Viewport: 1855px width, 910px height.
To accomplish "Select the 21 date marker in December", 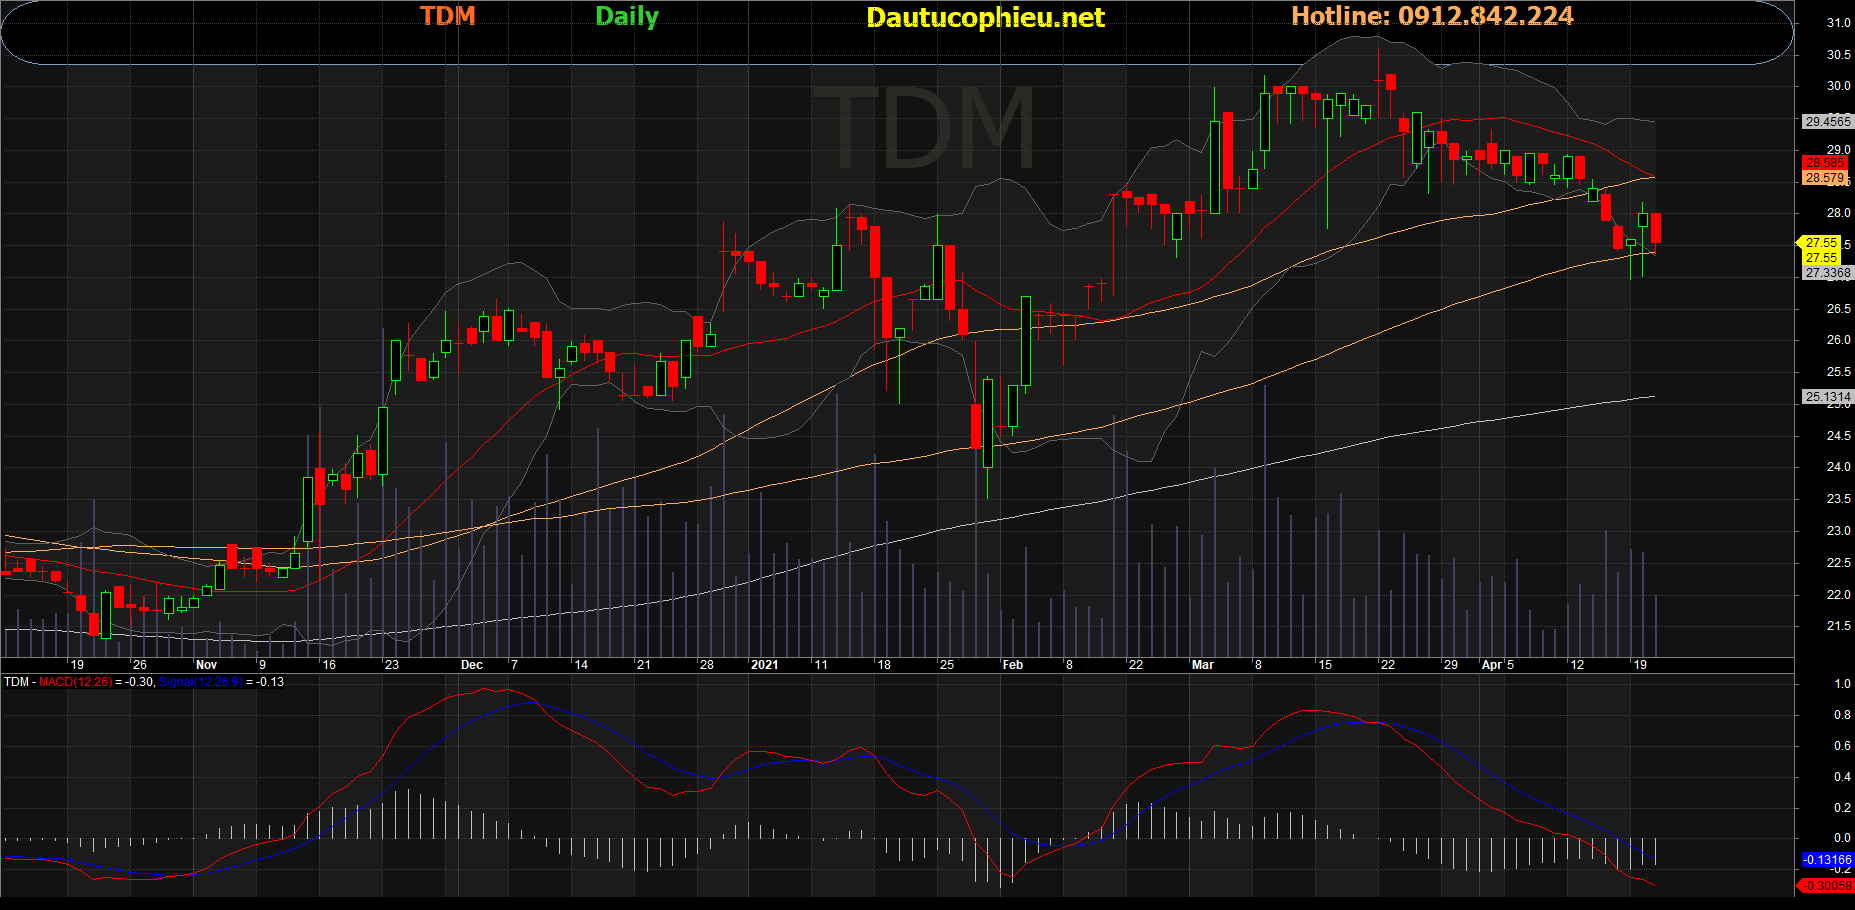I will (x=643, y=665).
